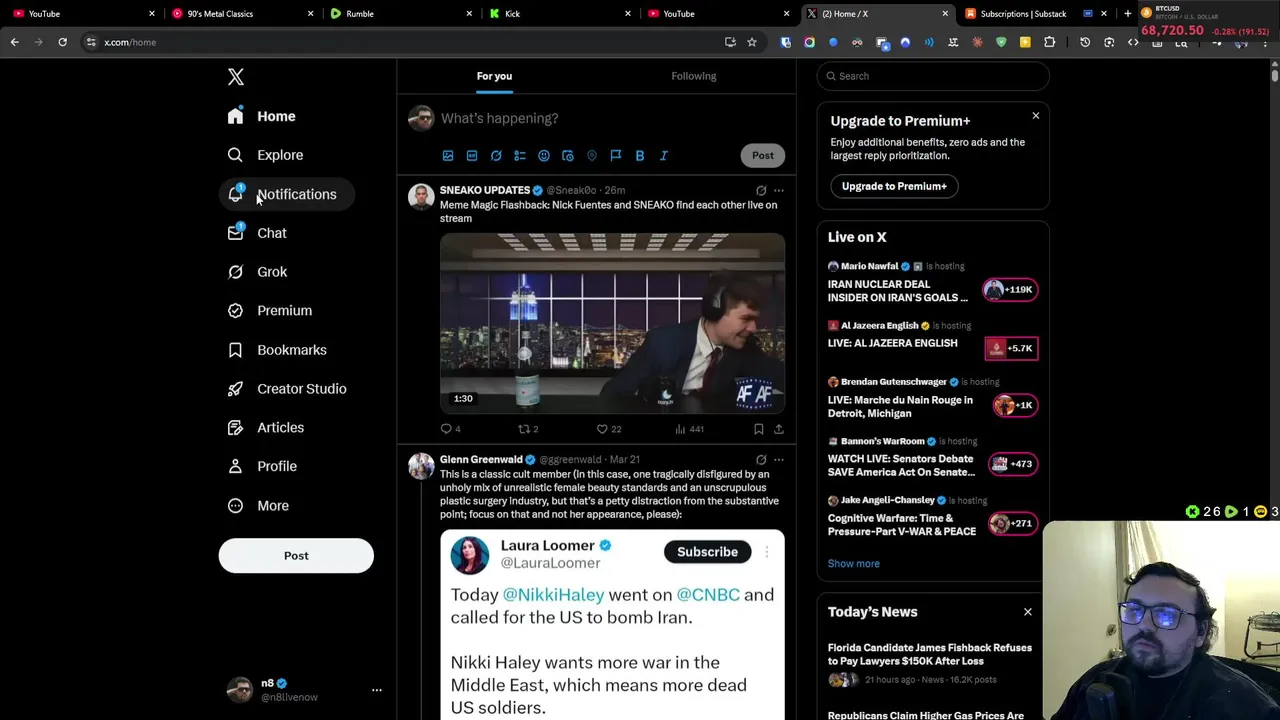Open account menu dots next to n8
Screen dimensions: 1280x720
pos(377,690)
